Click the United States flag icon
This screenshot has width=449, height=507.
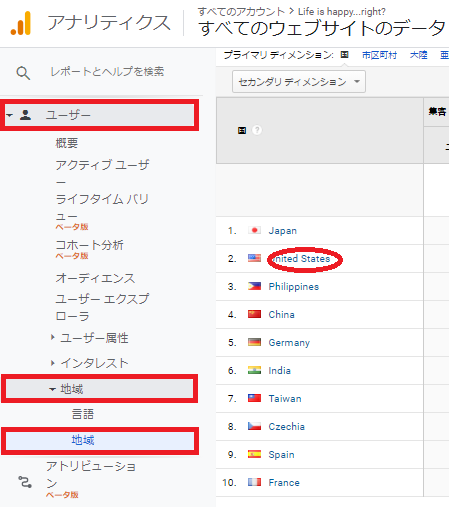254,258
